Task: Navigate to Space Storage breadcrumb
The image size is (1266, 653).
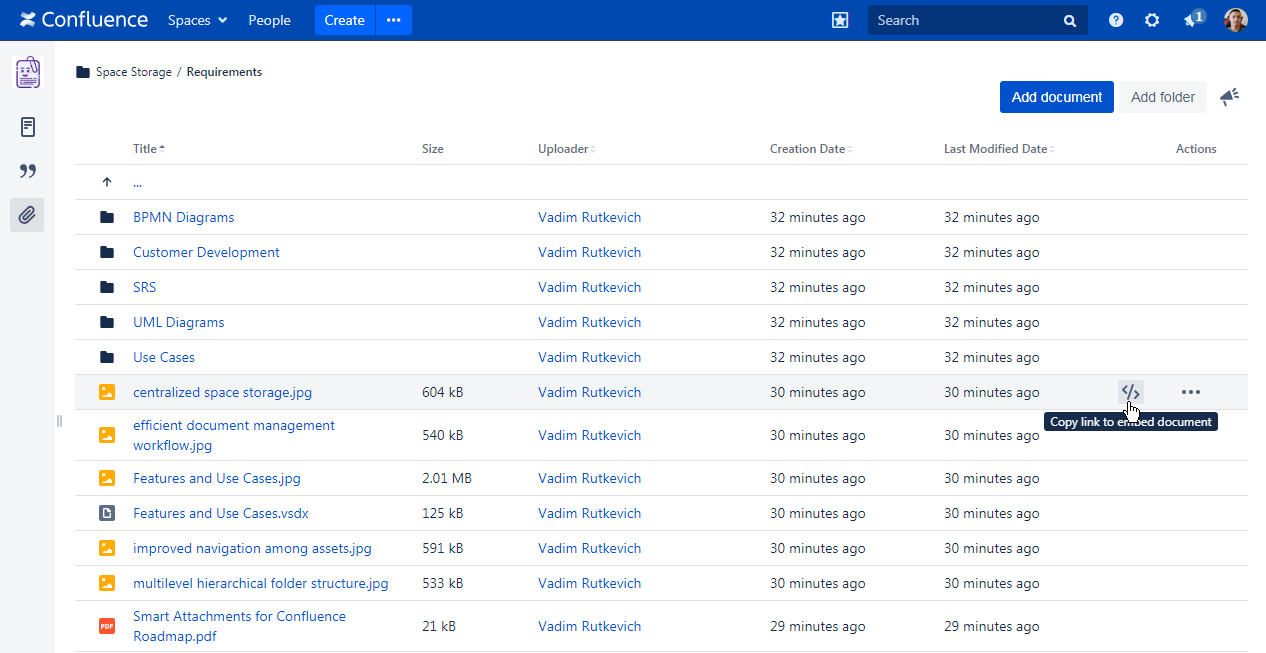Action: [133, 72]
